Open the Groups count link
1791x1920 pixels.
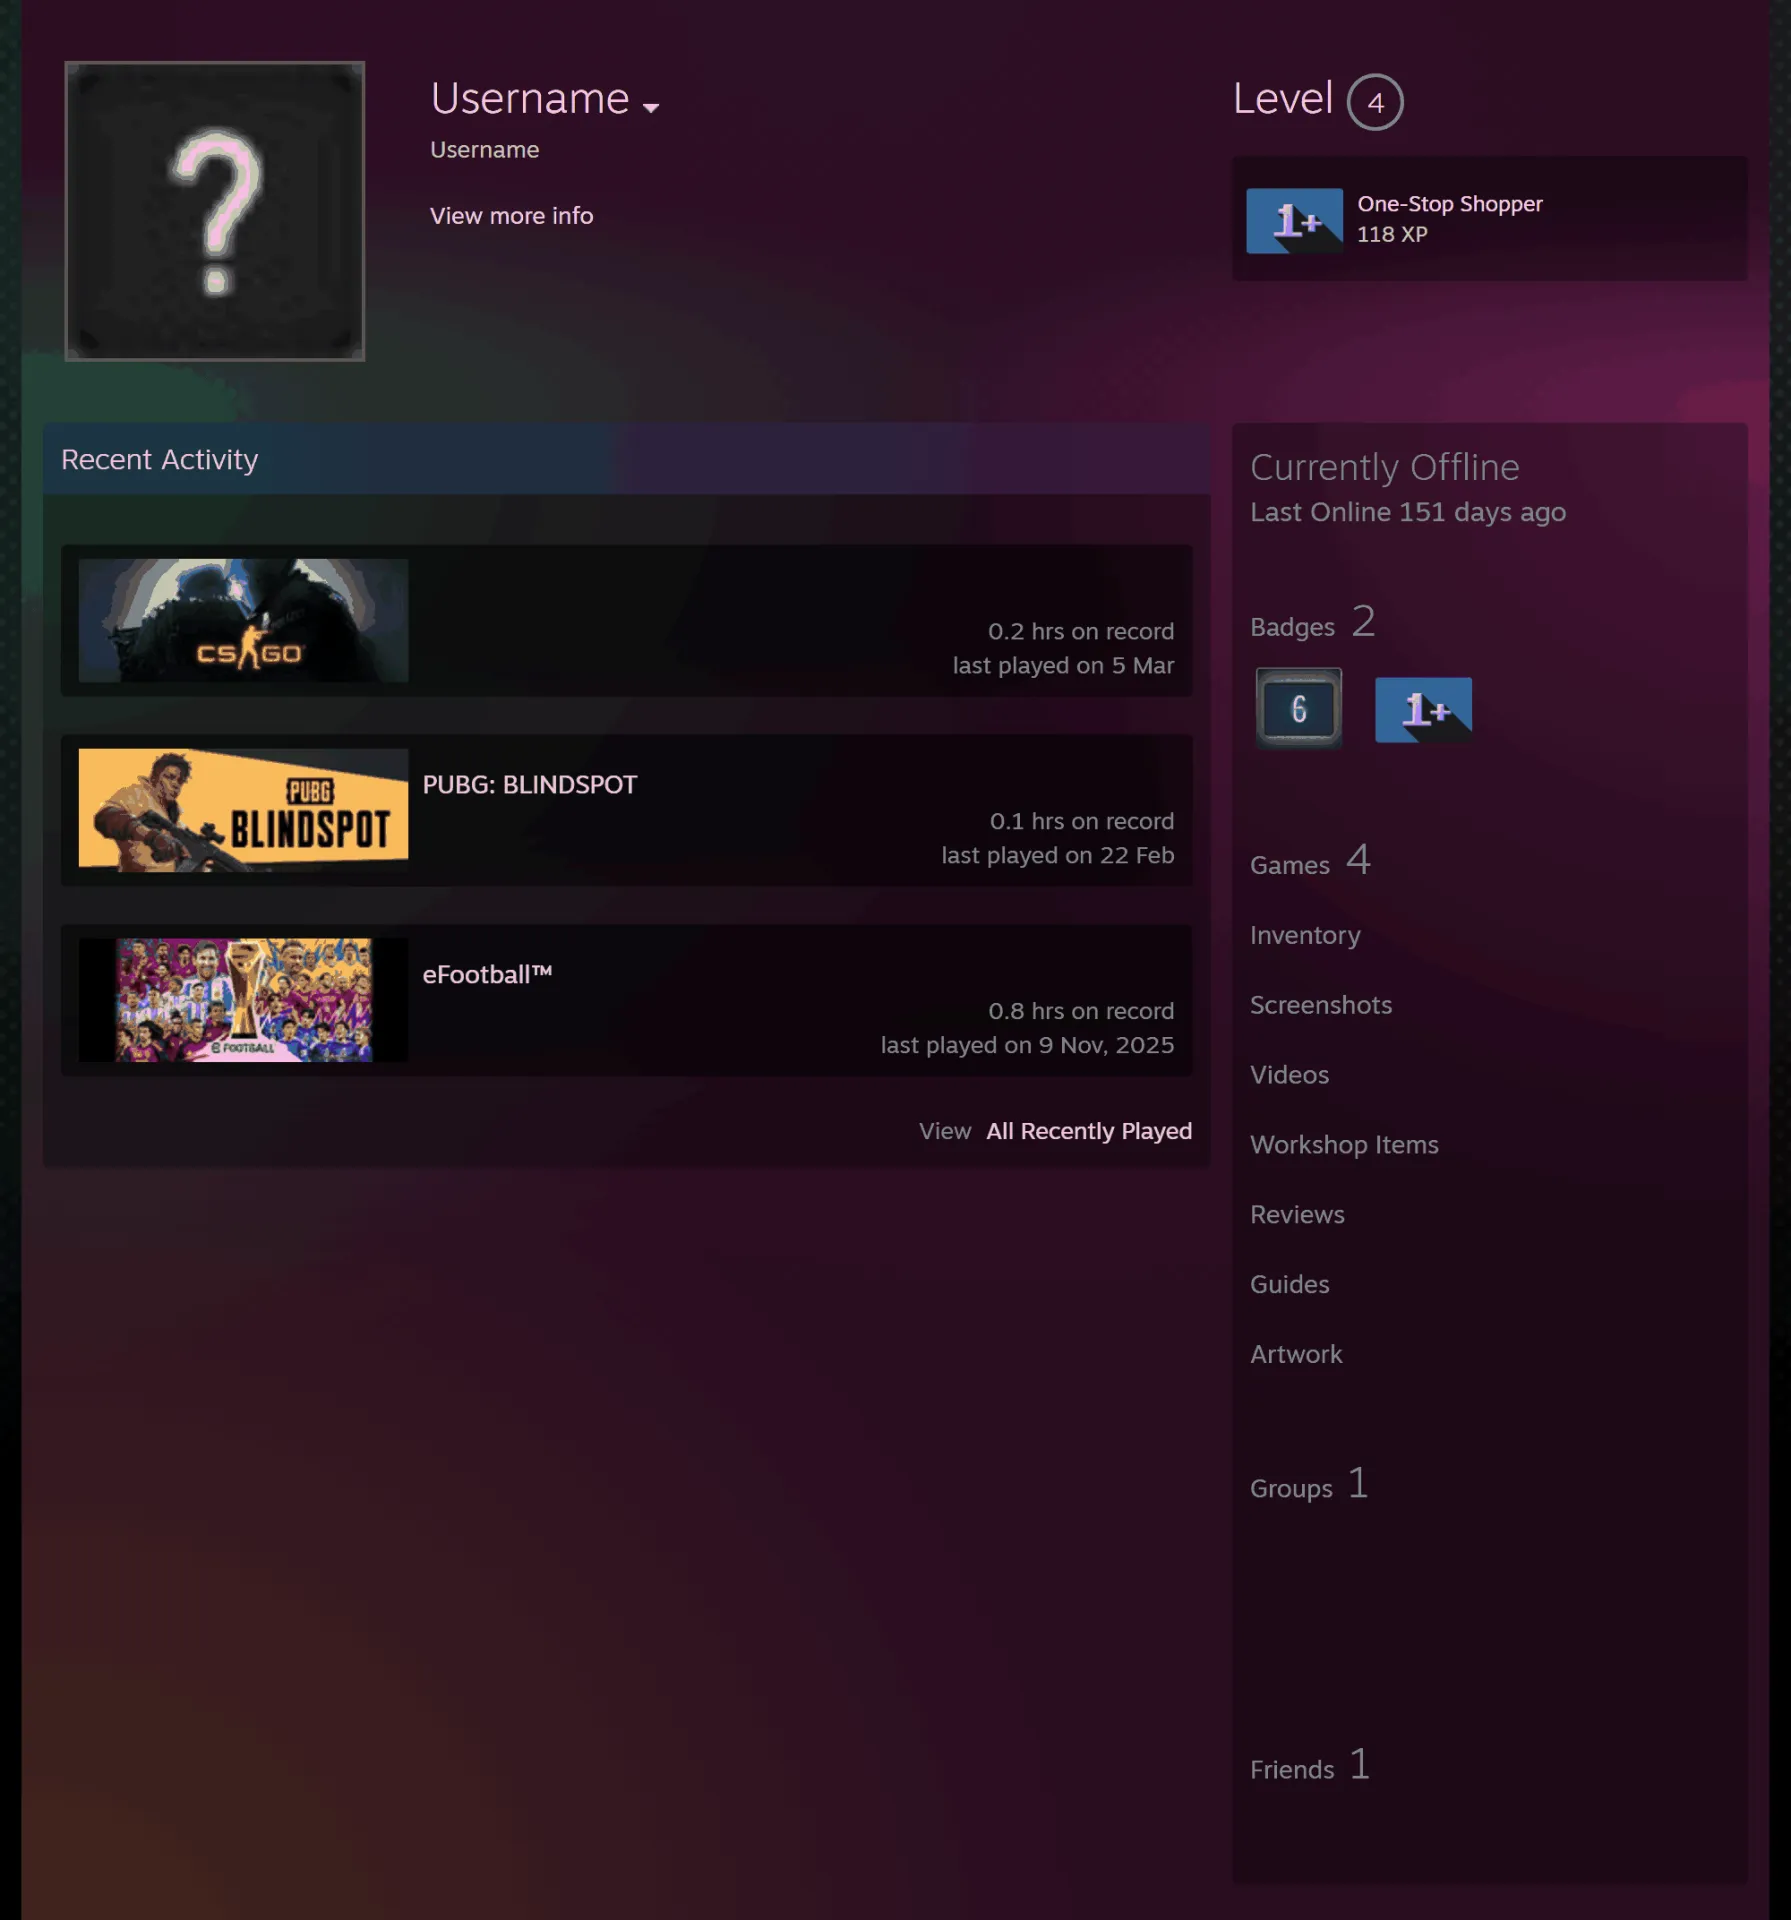tap(1309, 1485)
